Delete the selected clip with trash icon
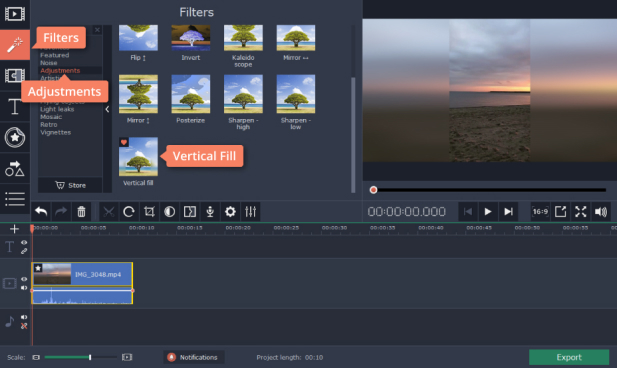Image resolution: width=617 pixels, height=368 pixels. click(x=81, y=212)
